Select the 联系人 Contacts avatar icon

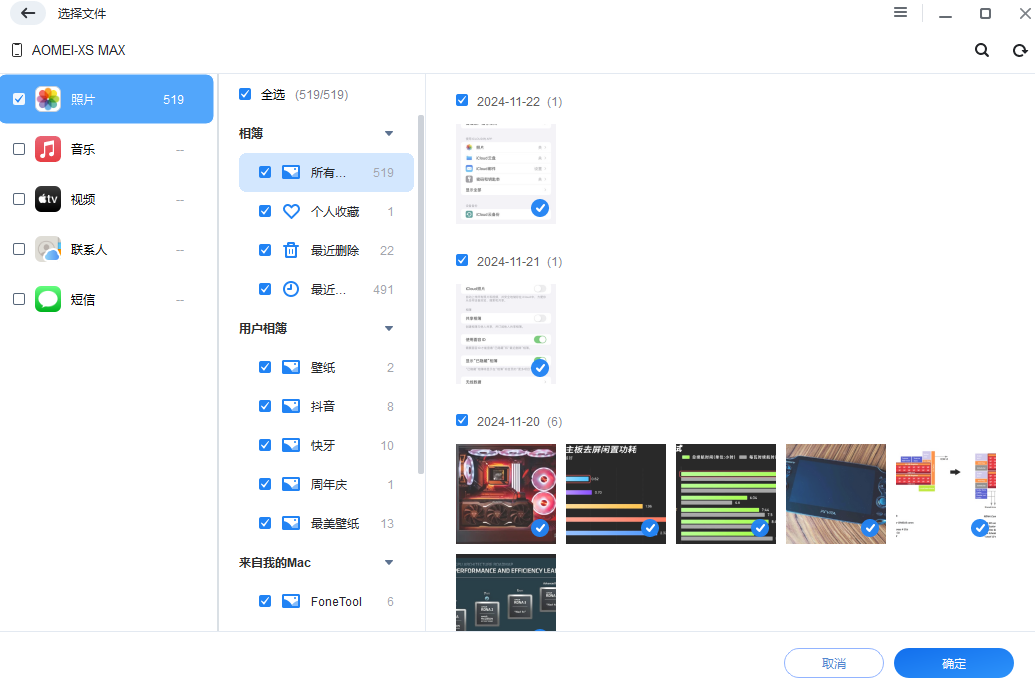[x=46, y=249]
